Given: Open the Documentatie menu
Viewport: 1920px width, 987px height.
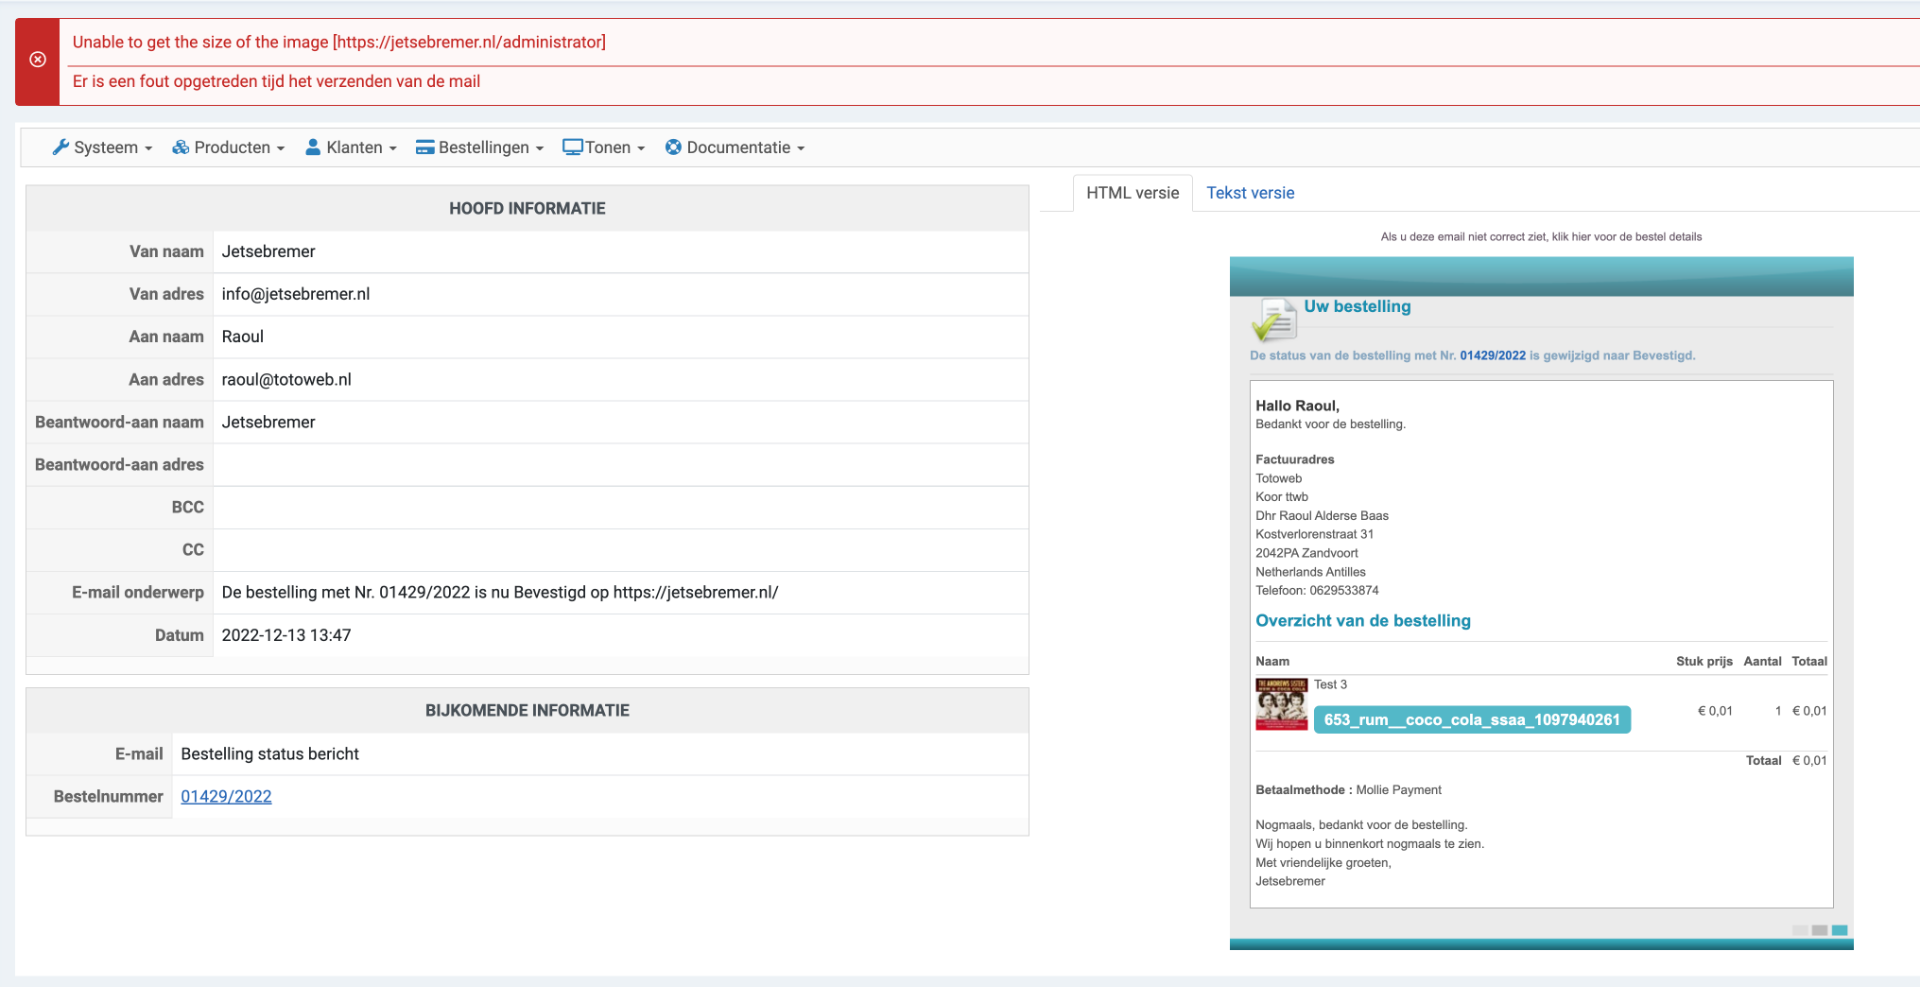Looking at the screenshot, I should pos(736,147).
